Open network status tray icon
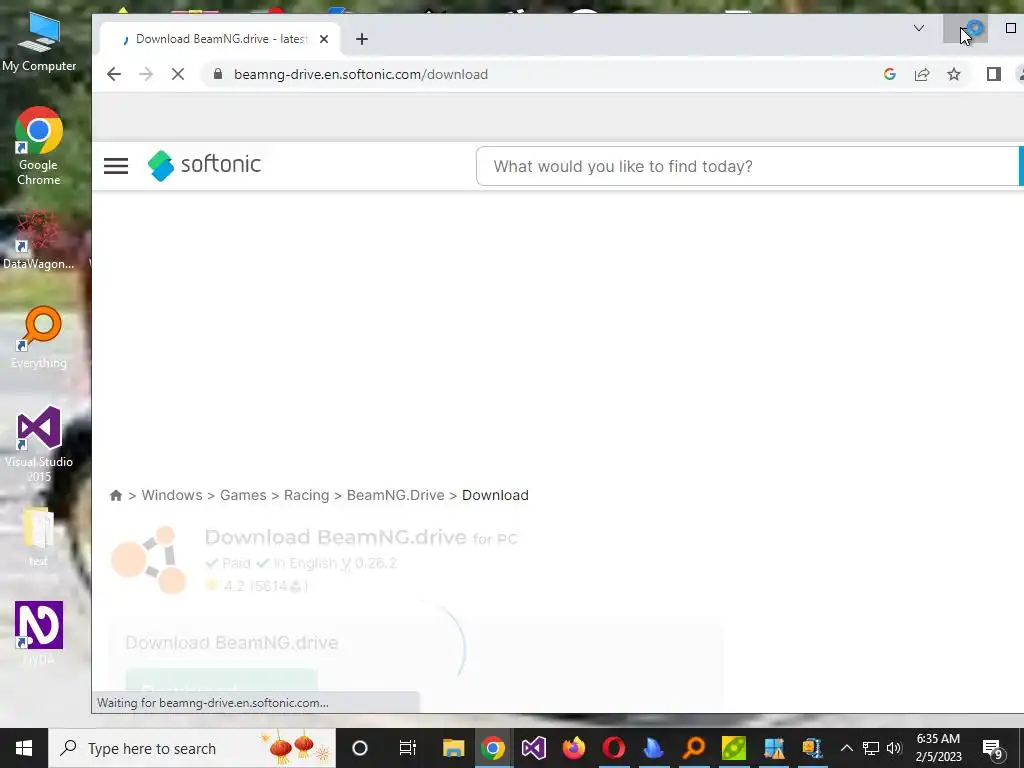Image resolution: width=1024 pixels, height=768 pixels. [x=871, y=748]
